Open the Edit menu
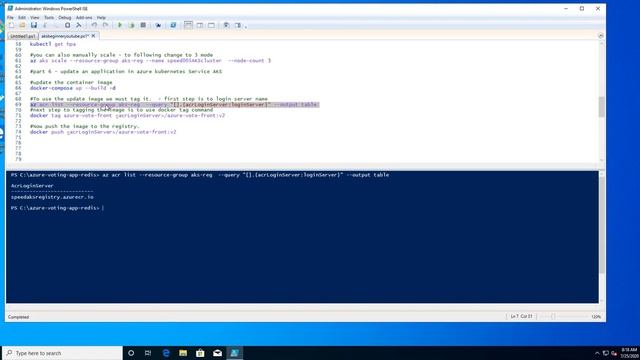 22,18
